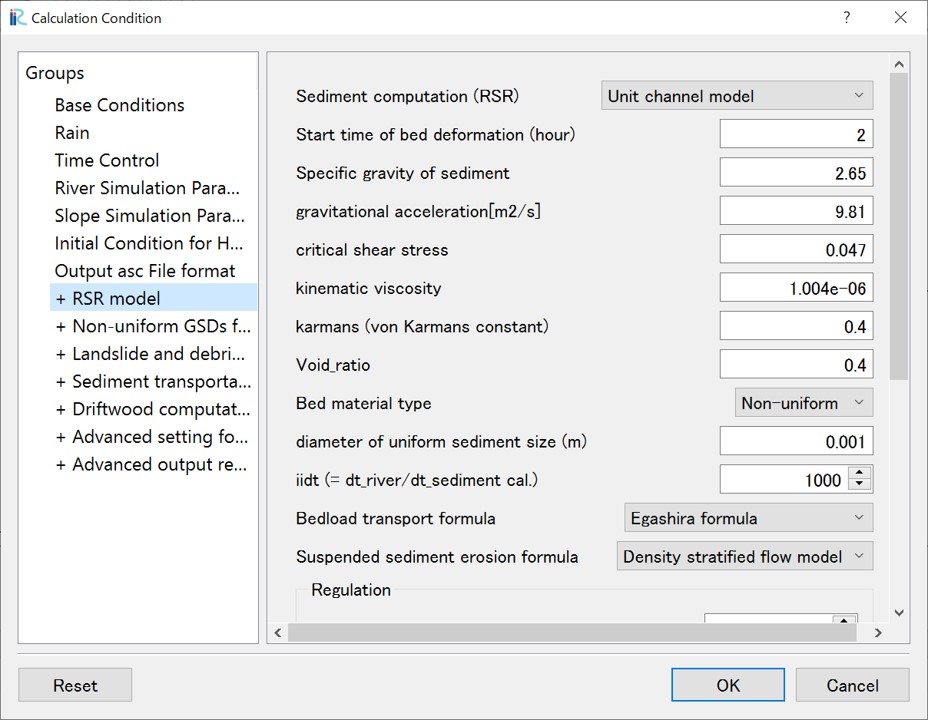Viewport: 928px width, 720px height.
Task: Select + Sediment transporta... group
Action: [x=153, y=382]
